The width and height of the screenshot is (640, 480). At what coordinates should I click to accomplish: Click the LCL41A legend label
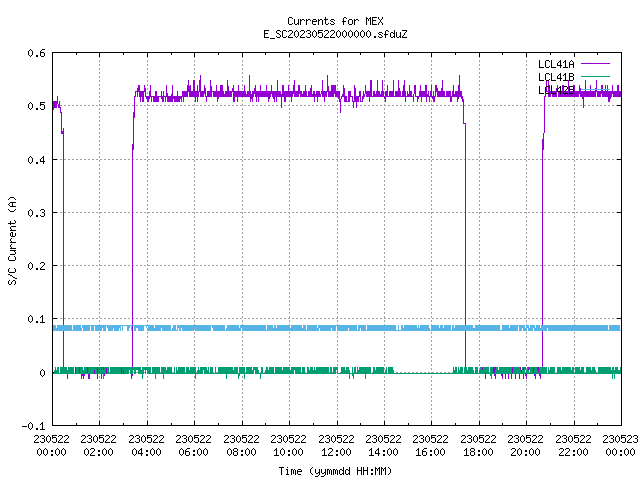tap(556, 64)
